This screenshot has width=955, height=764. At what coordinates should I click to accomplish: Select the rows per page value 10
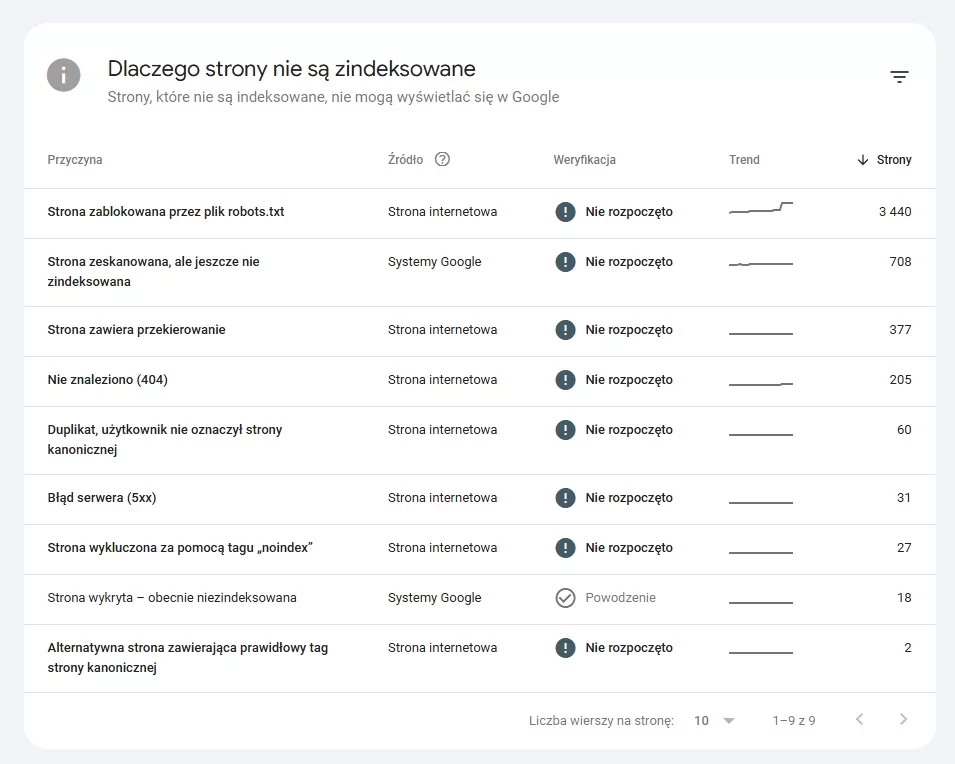pyautogui.click(x=702, y=721)
